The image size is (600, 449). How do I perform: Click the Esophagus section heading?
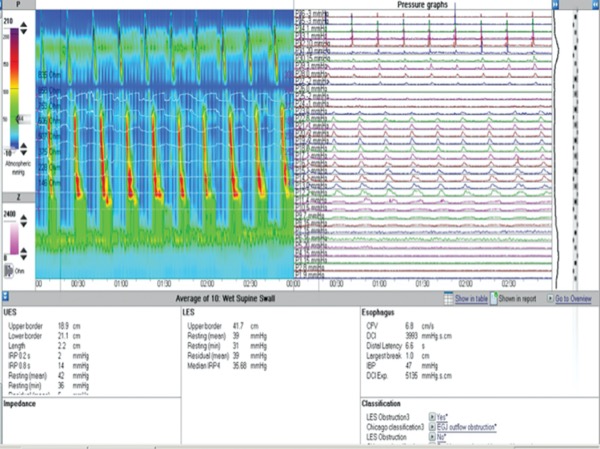click(378, 312)
